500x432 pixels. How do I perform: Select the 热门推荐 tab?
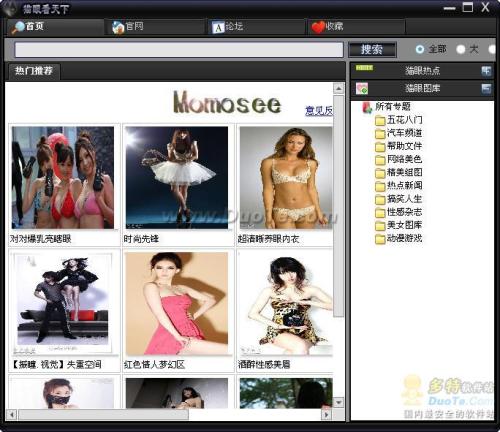coord(34,71)
